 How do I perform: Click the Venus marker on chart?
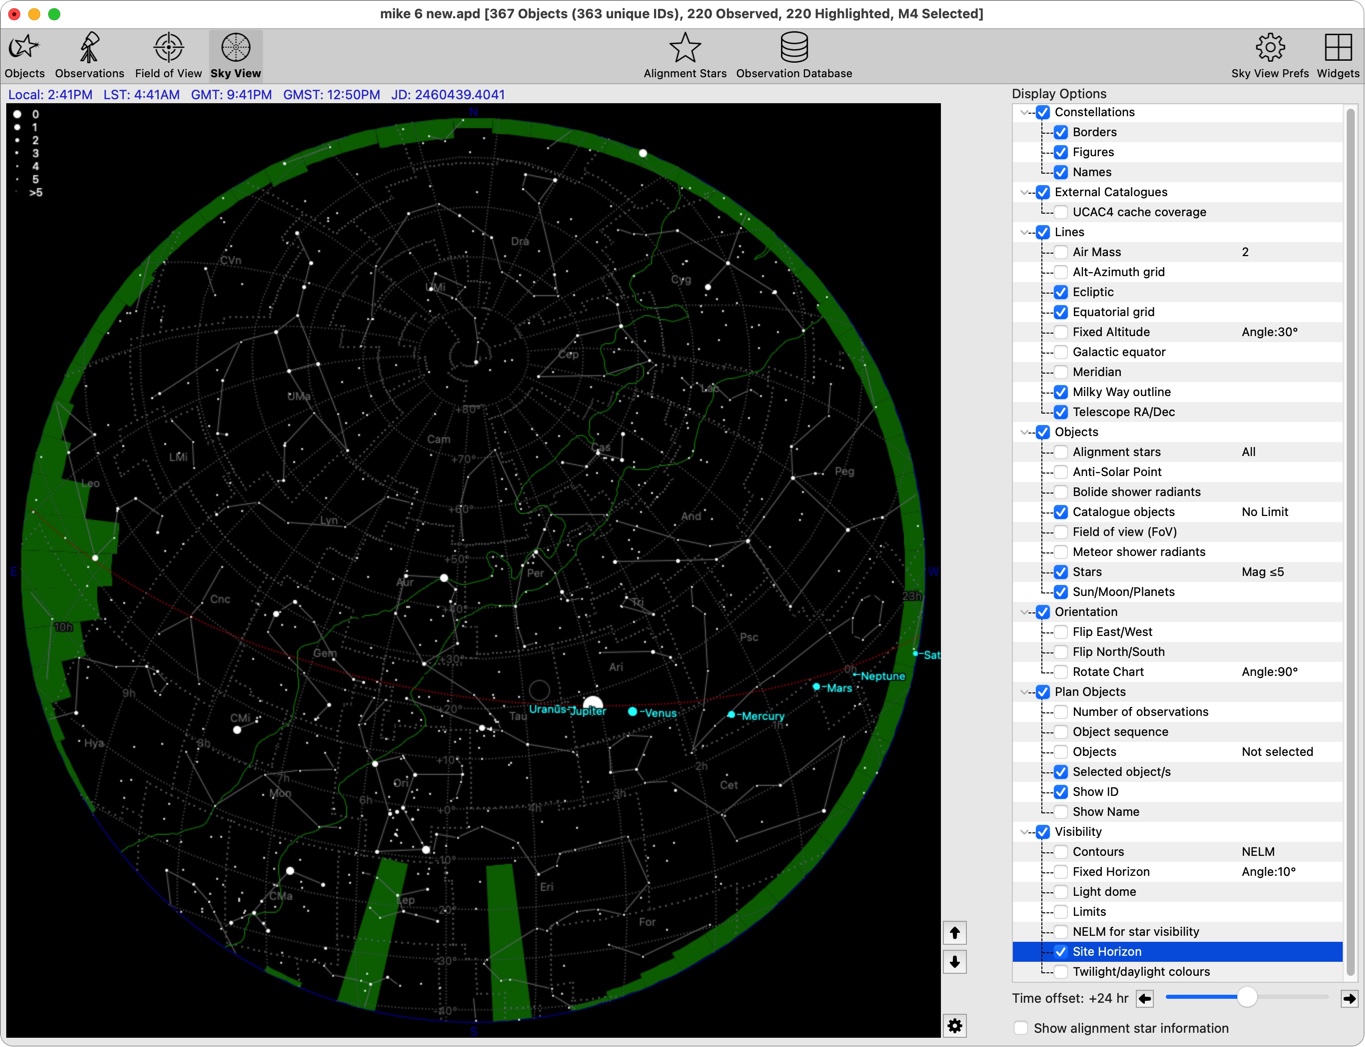click(632, 712)
